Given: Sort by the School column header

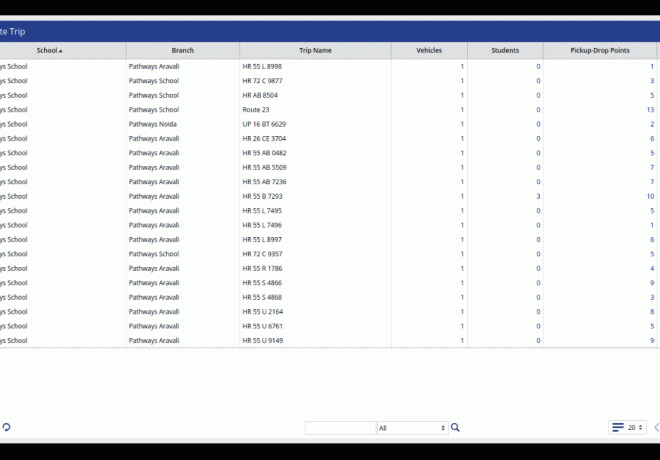Looking at the screenshot, I should (48, 50).
